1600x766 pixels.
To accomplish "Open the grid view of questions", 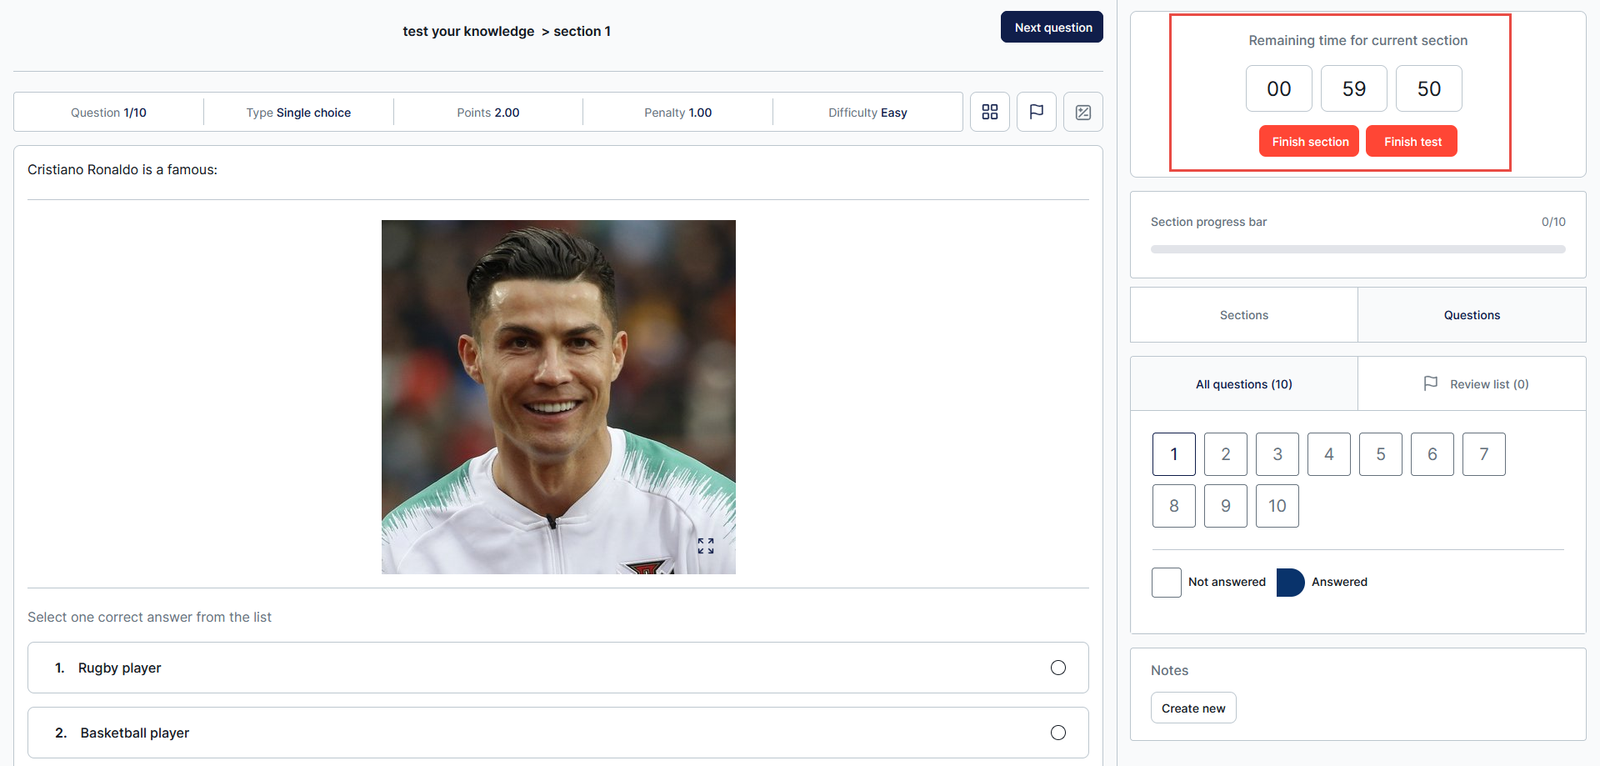I will (989, 112).
